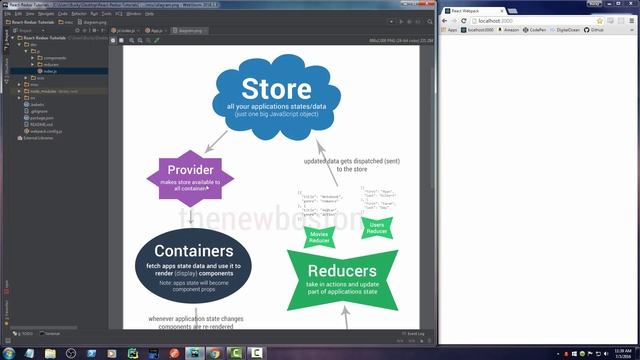The width and height of the screenshot is (640, 360).
Task: Open the Edit menu
Action: click(x=18, y=14)
